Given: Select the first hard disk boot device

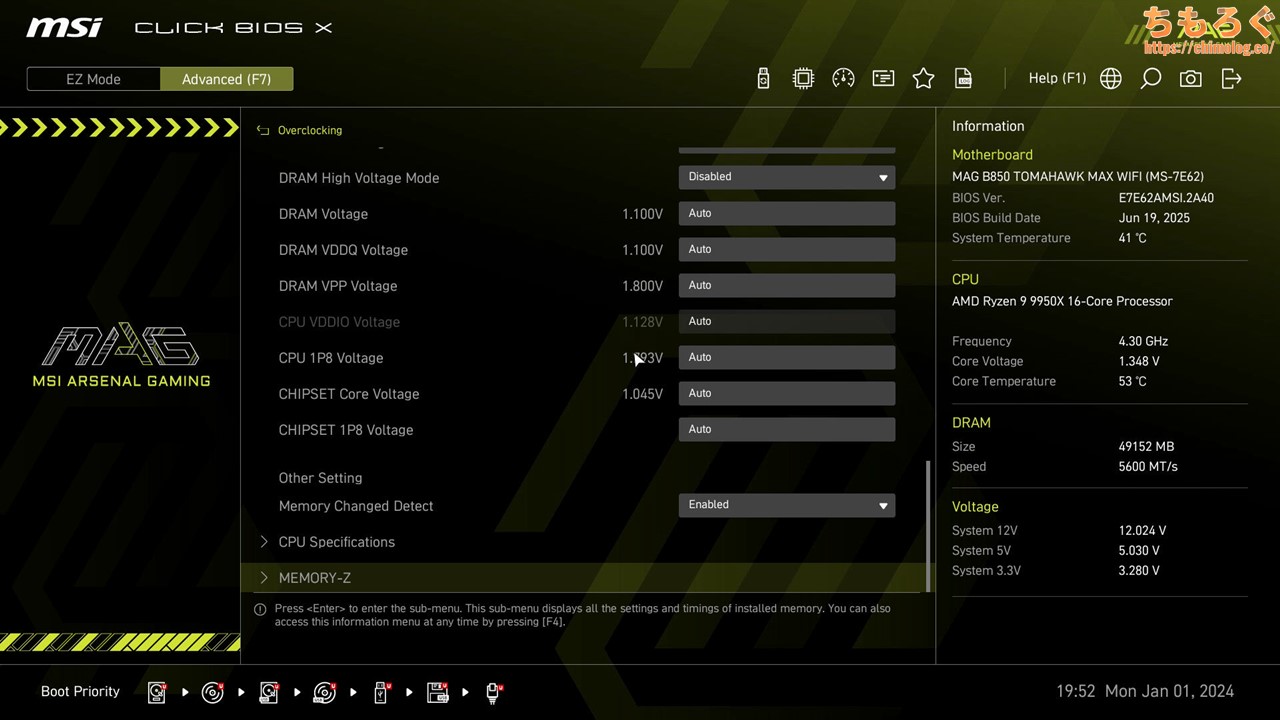Looking at the screenshot, I should point(157,692).
